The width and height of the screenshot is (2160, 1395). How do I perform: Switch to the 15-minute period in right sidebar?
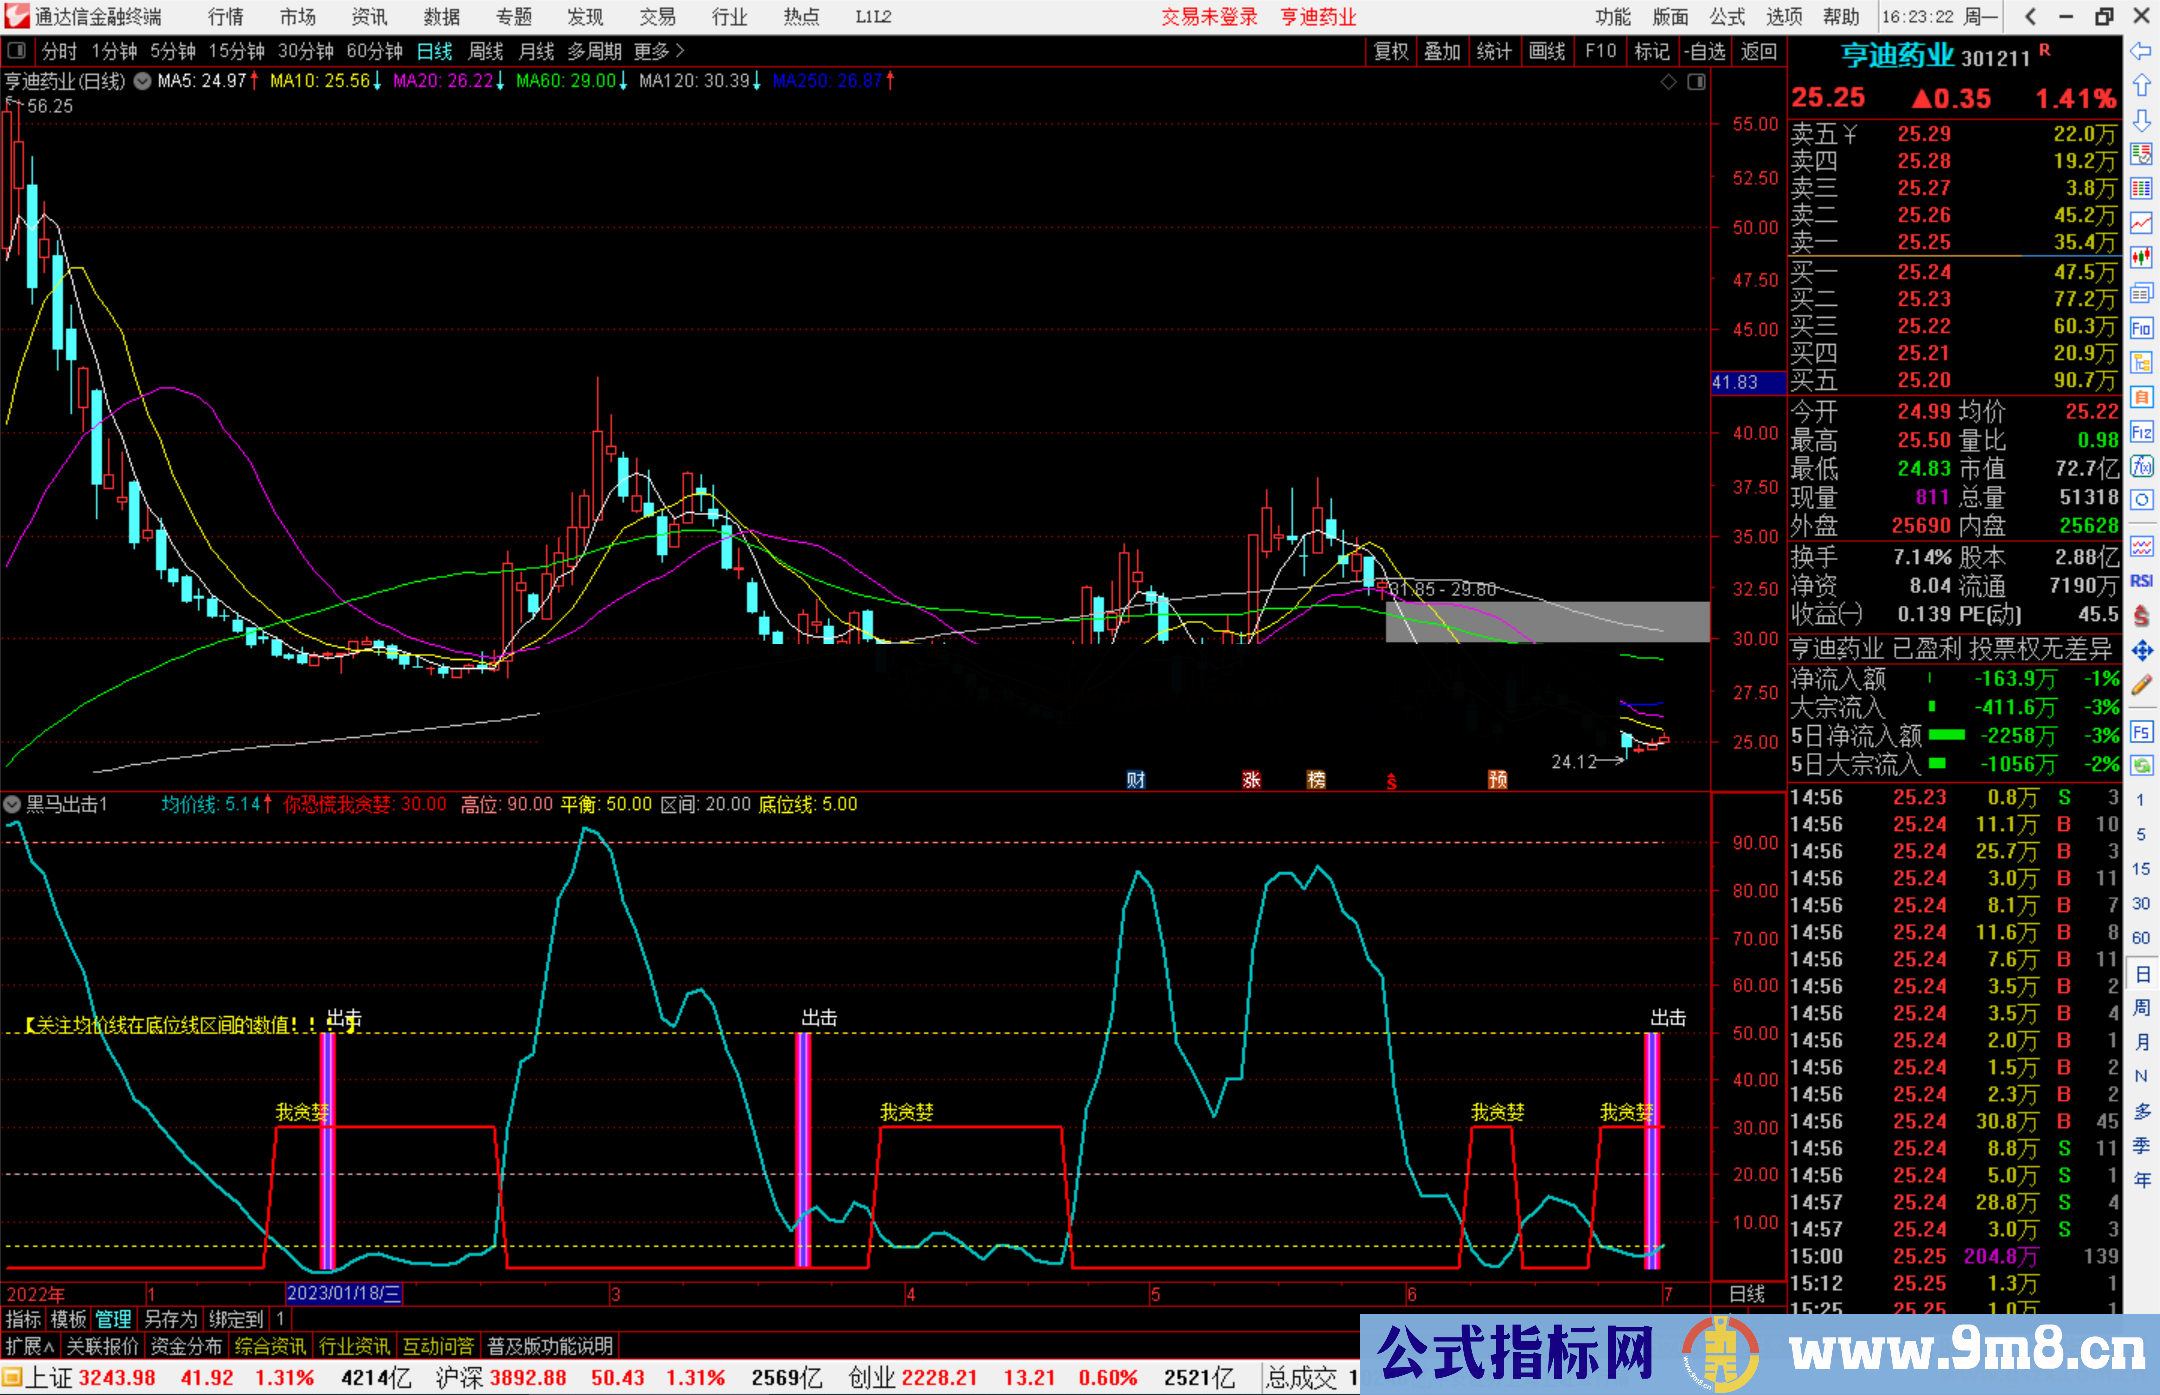pos(2140,869)
